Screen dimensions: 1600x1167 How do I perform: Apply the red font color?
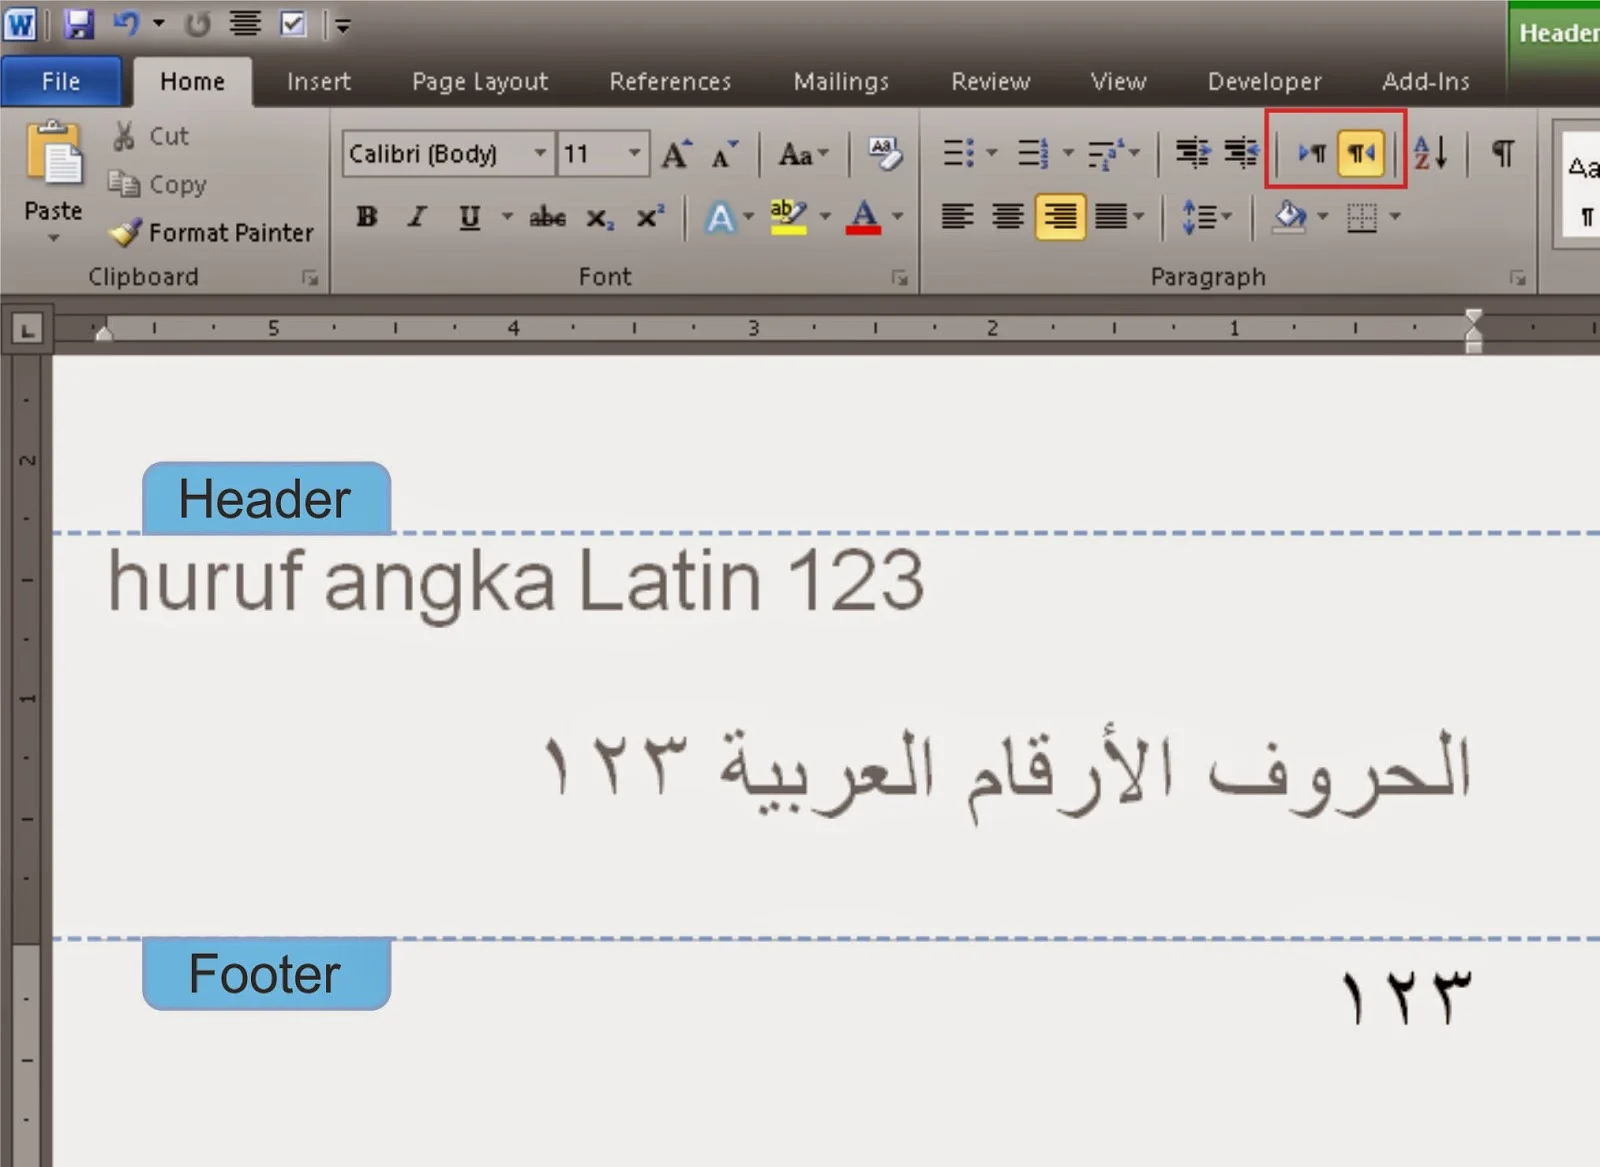863,217
